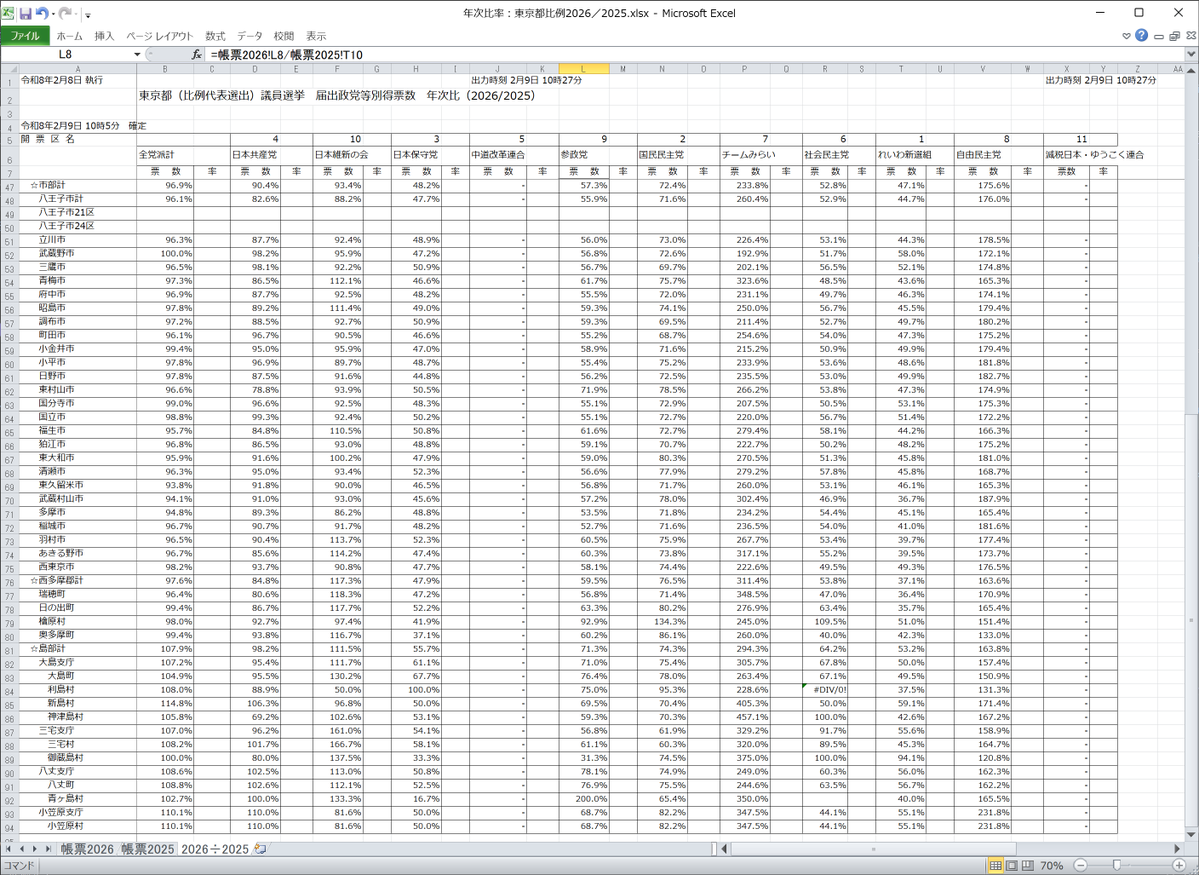Switch to the 帳票2025 sheet tab
The image size is (1199, 875).
coord(148,849)
